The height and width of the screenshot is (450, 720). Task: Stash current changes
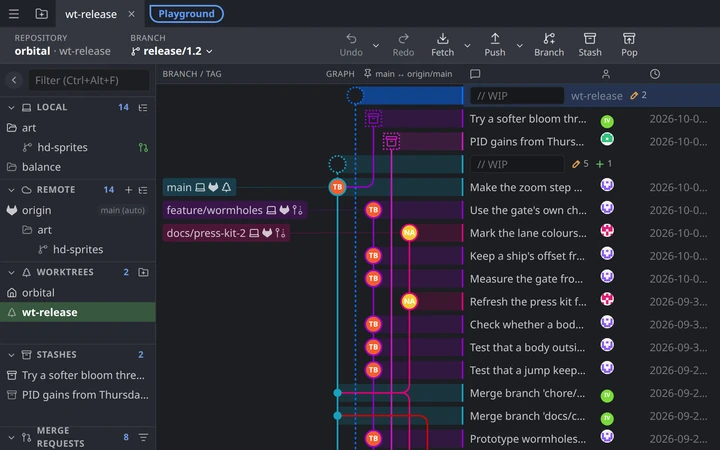pyautogui.click(x=590, y=45)
